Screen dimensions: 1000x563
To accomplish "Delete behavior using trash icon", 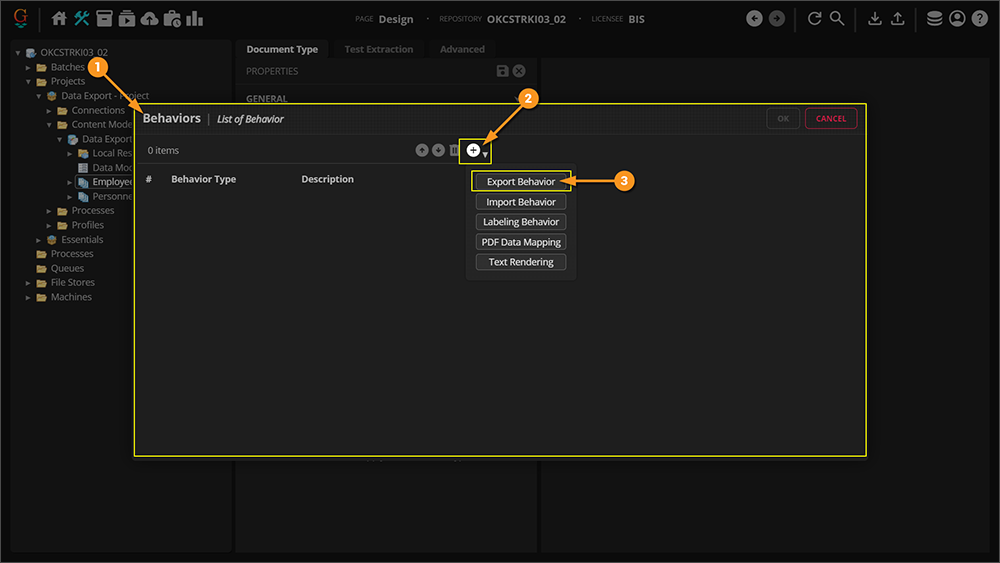I will click(x=454, y=150).
